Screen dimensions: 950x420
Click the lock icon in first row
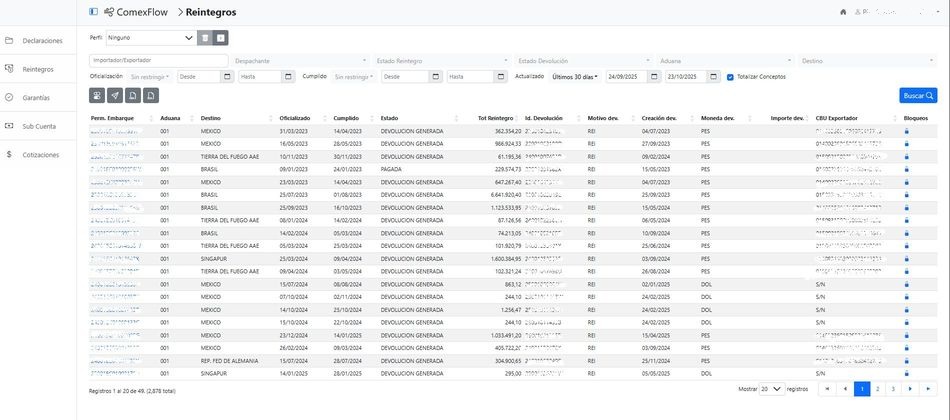pos(906,131)
